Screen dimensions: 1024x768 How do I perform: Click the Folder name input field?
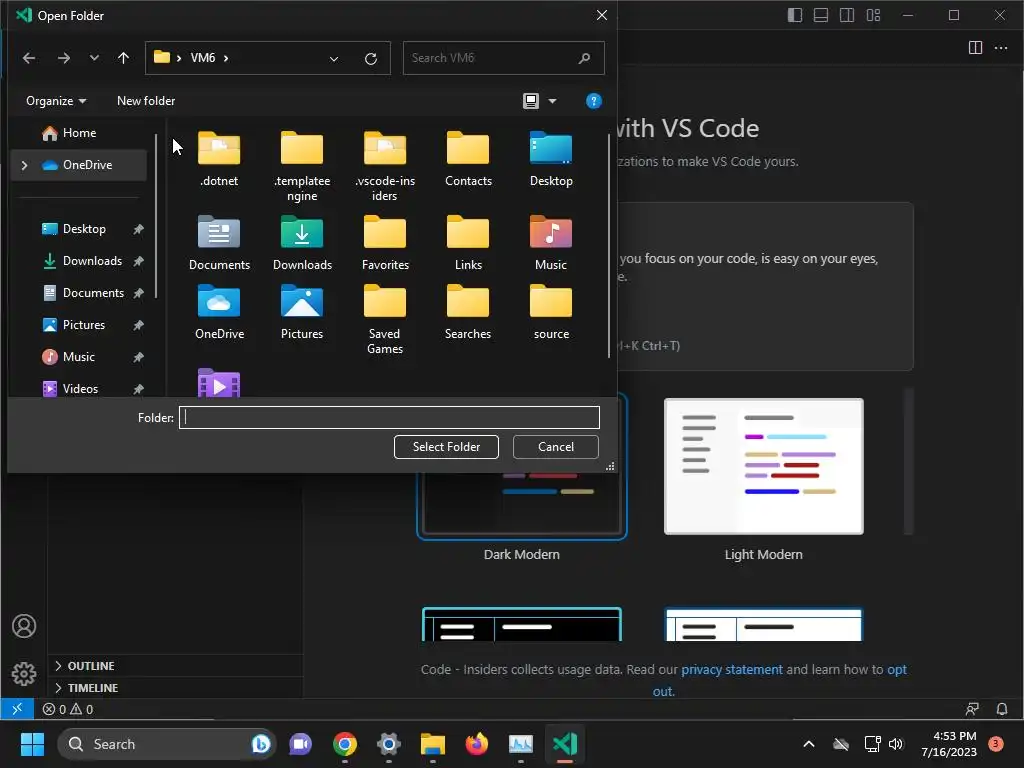[x=389, y=418]
